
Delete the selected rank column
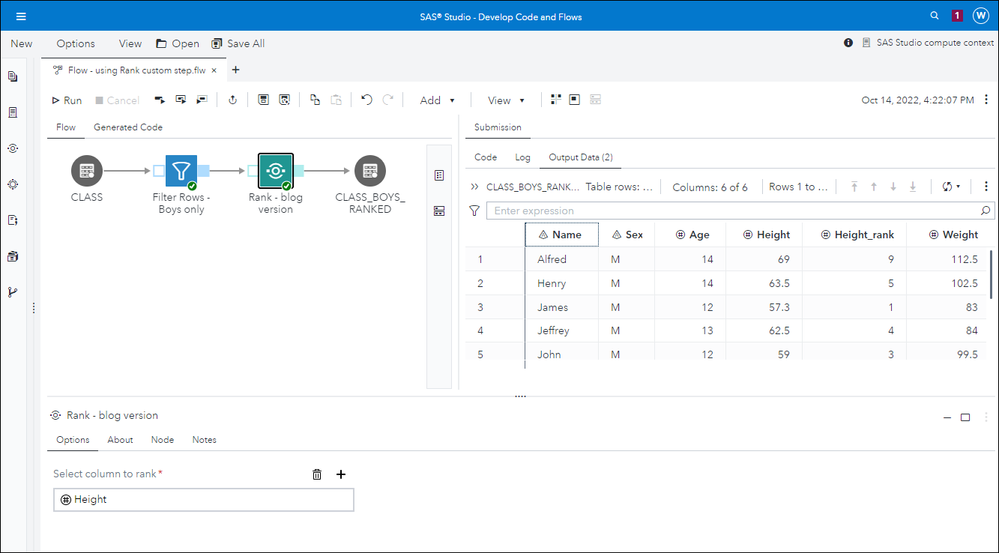(317, 474)
